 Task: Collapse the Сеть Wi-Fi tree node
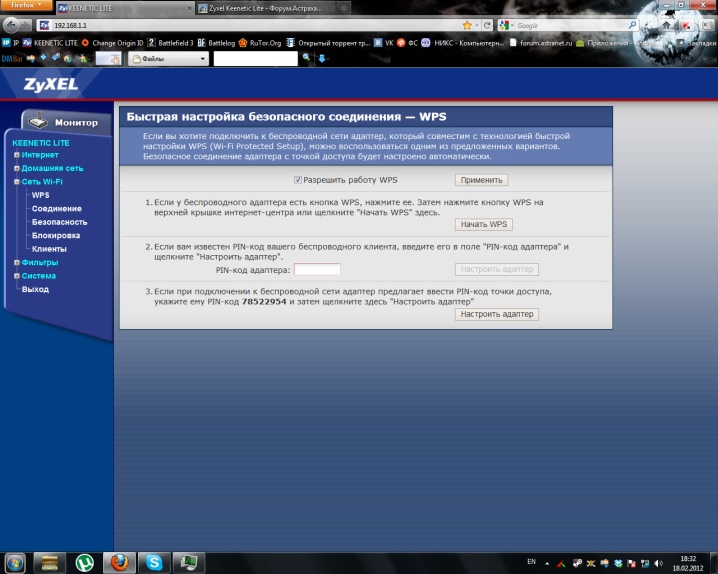[16, 182]
